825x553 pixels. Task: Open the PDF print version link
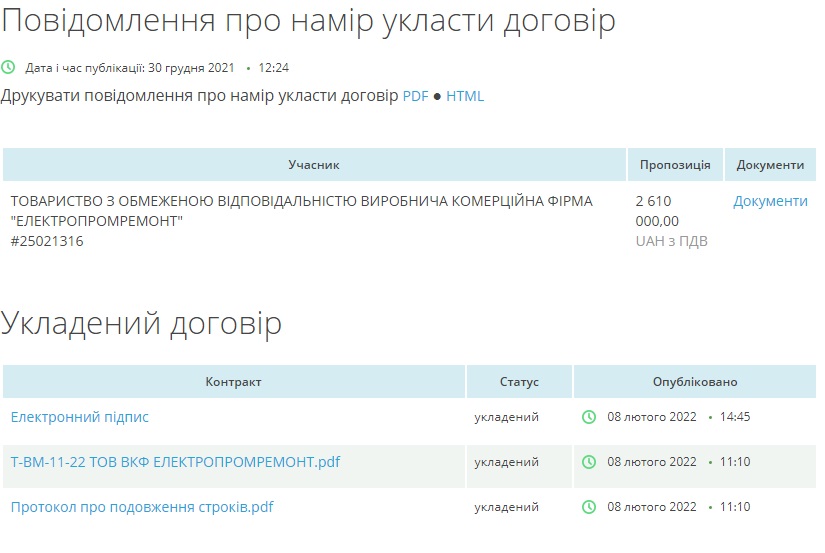pyautogui.click(x=415, y=96)
